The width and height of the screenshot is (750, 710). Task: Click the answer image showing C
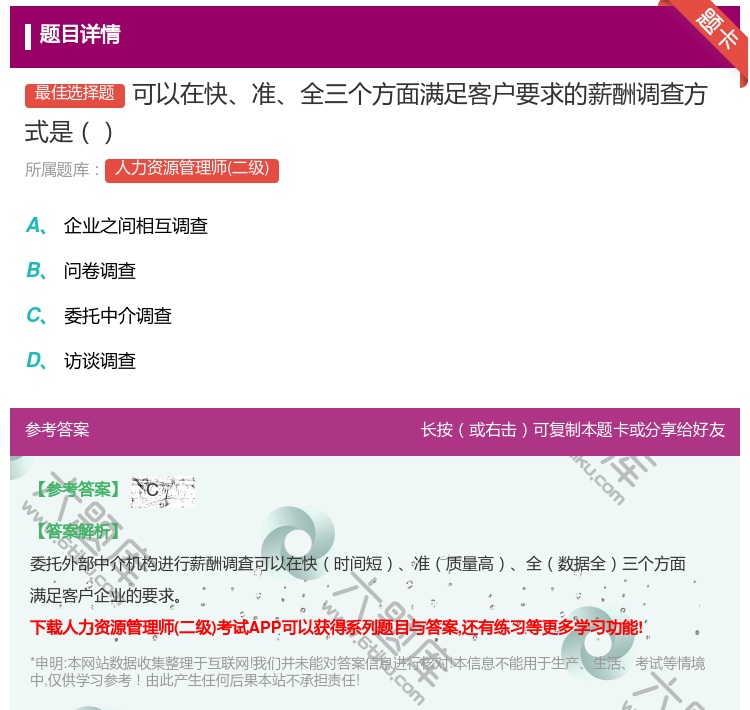coord(163,492)
